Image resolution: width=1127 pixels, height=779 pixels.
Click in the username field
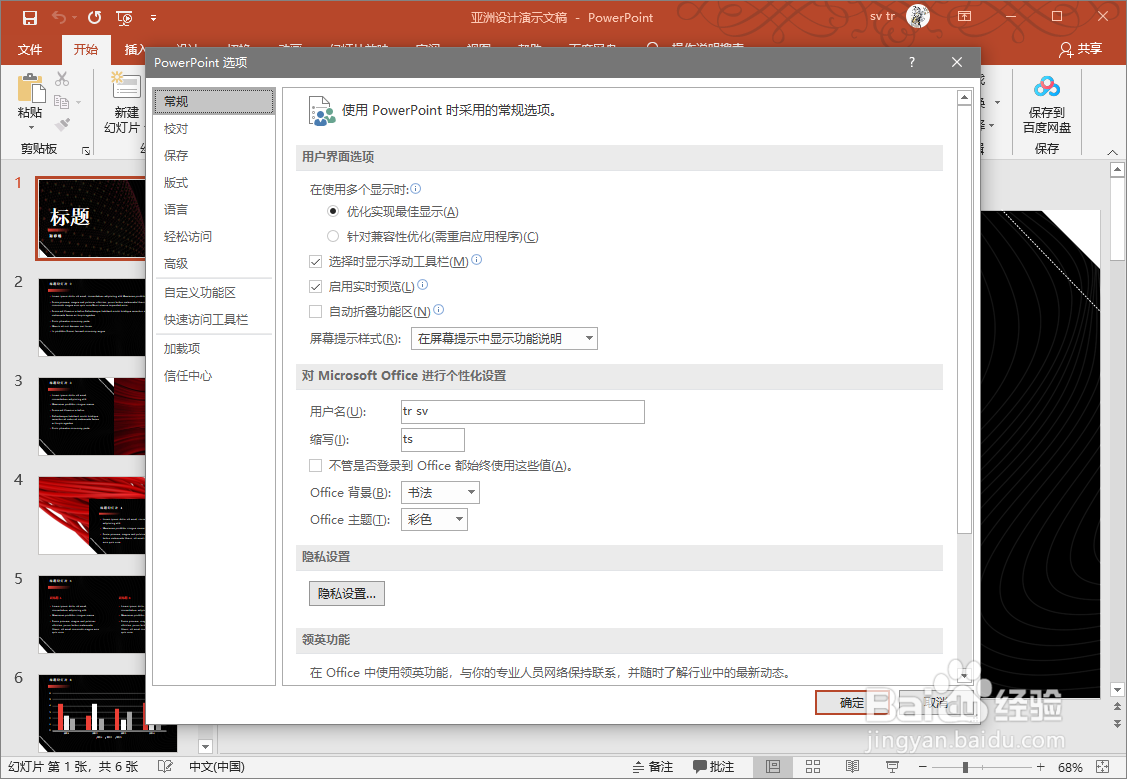pos(523,412)
